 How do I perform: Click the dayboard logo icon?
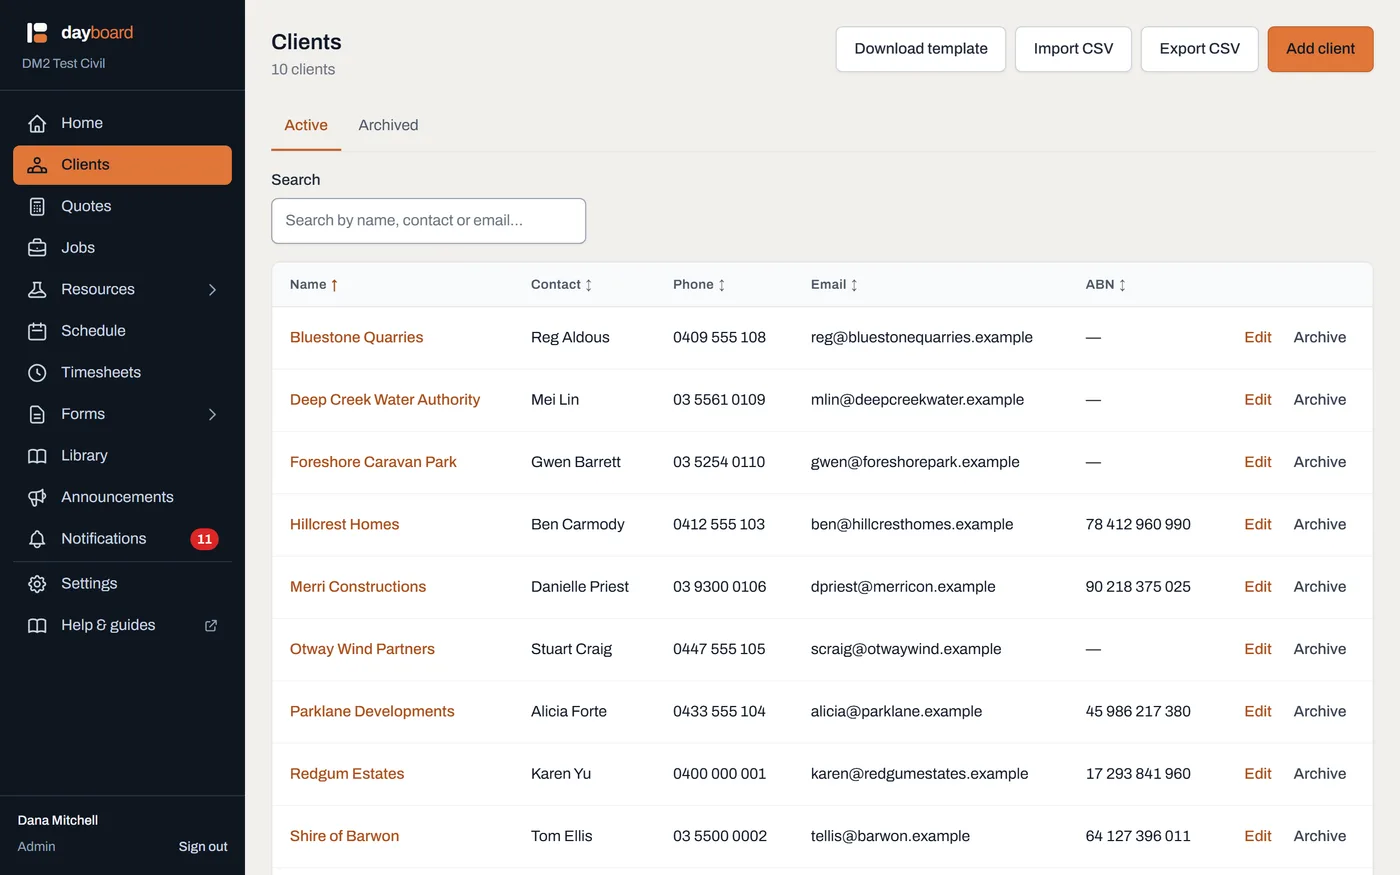point(37,33)
